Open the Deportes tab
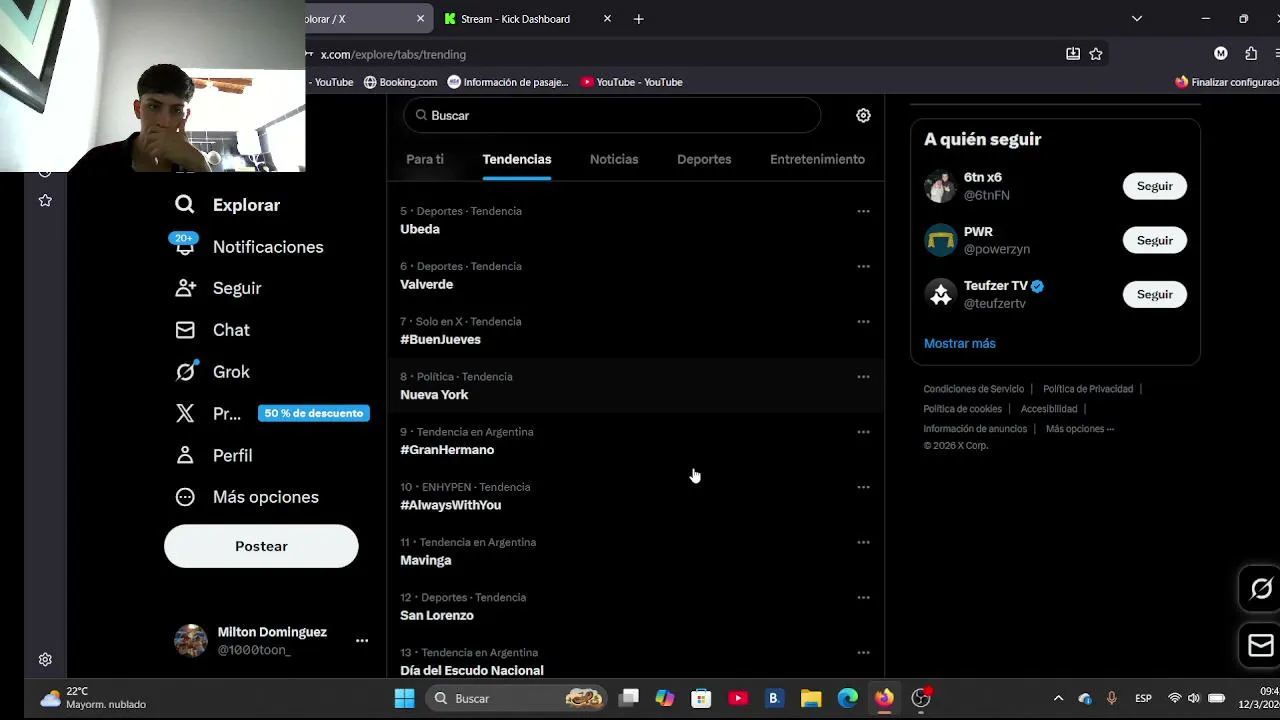Viewport: 1280px width, 720px height. coord(704,159)
